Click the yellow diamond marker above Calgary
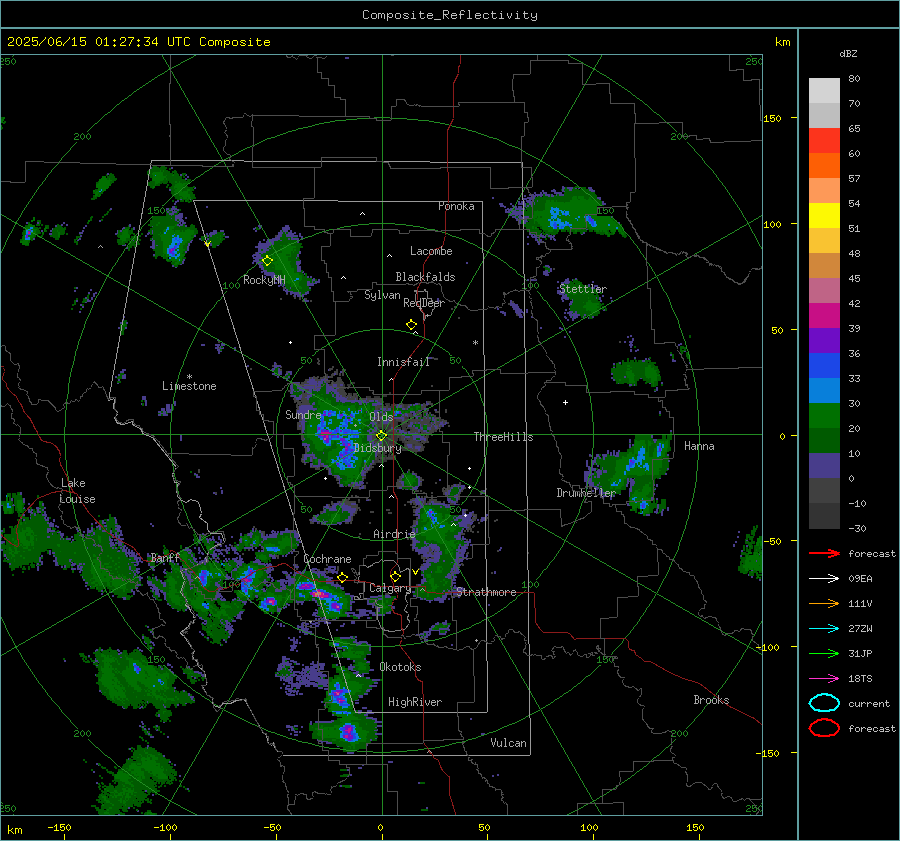 (395, 576)
